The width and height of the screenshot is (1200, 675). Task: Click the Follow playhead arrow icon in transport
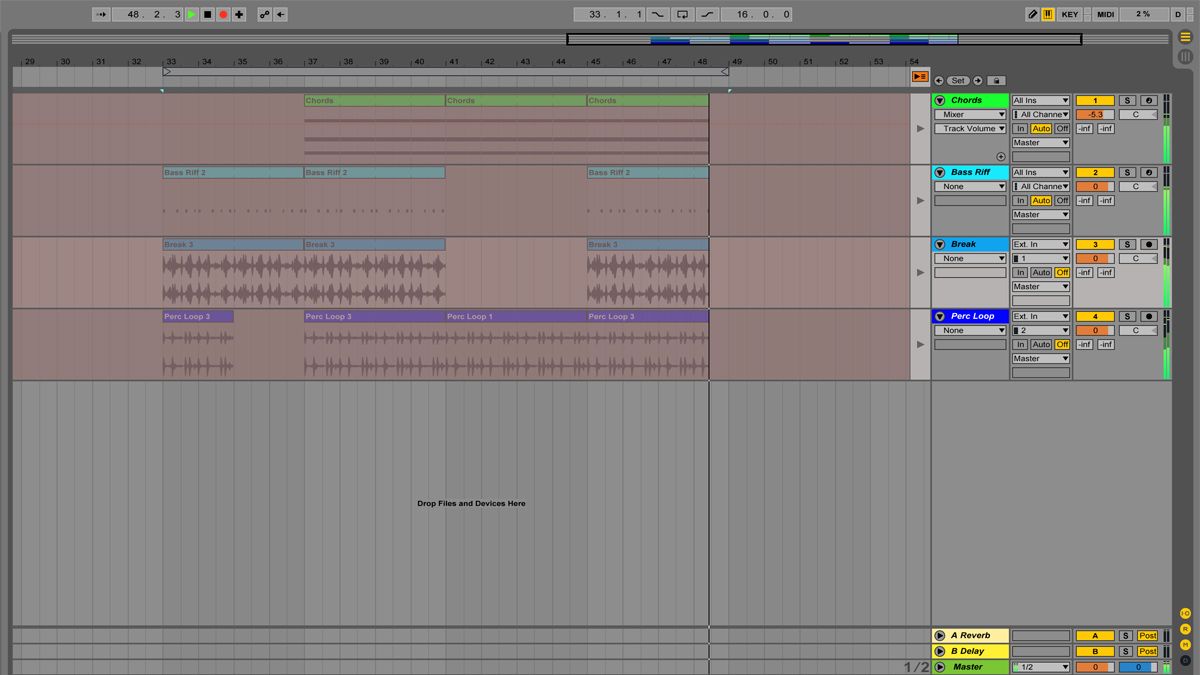tap(101, 14)
